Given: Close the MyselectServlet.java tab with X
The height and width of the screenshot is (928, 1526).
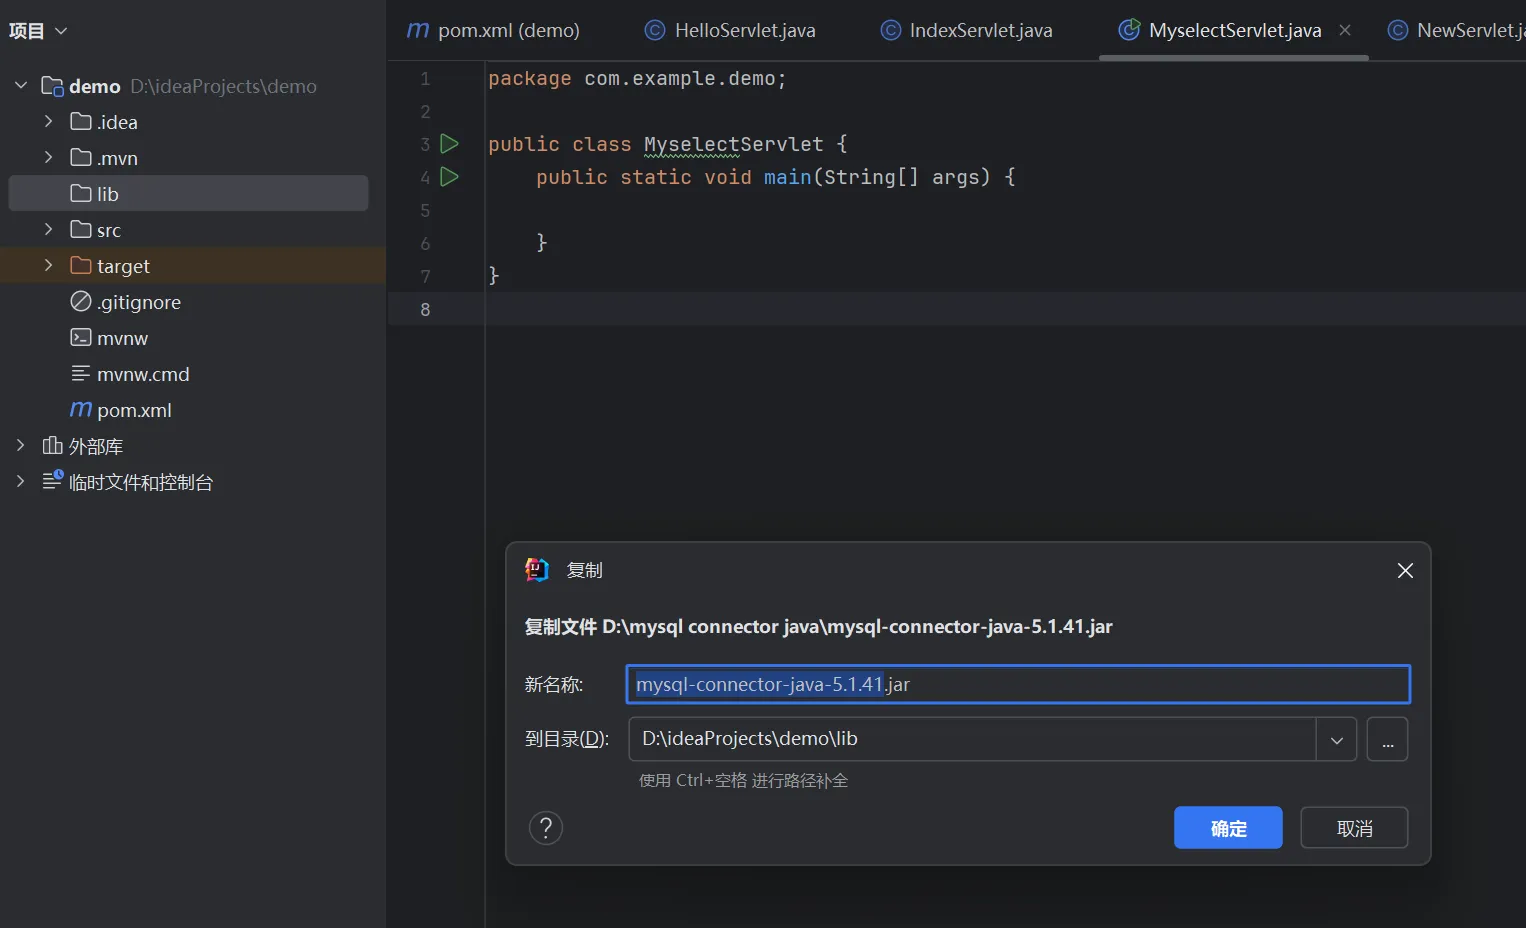Looking at the screenshot, I should click(x=1345, y=30).
